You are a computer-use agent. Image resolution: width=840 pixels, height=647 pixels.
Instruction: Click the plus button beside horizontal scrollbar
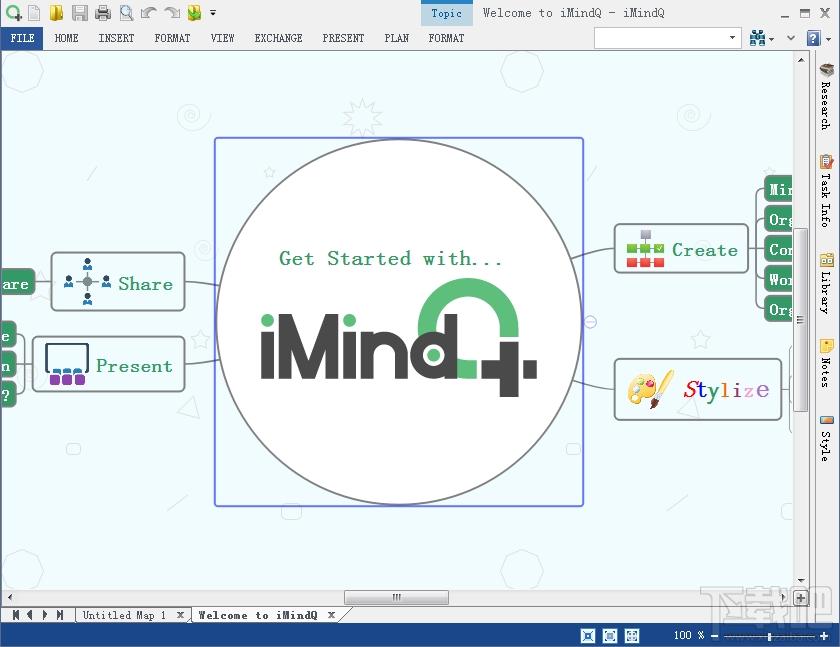tap(800, 598)
